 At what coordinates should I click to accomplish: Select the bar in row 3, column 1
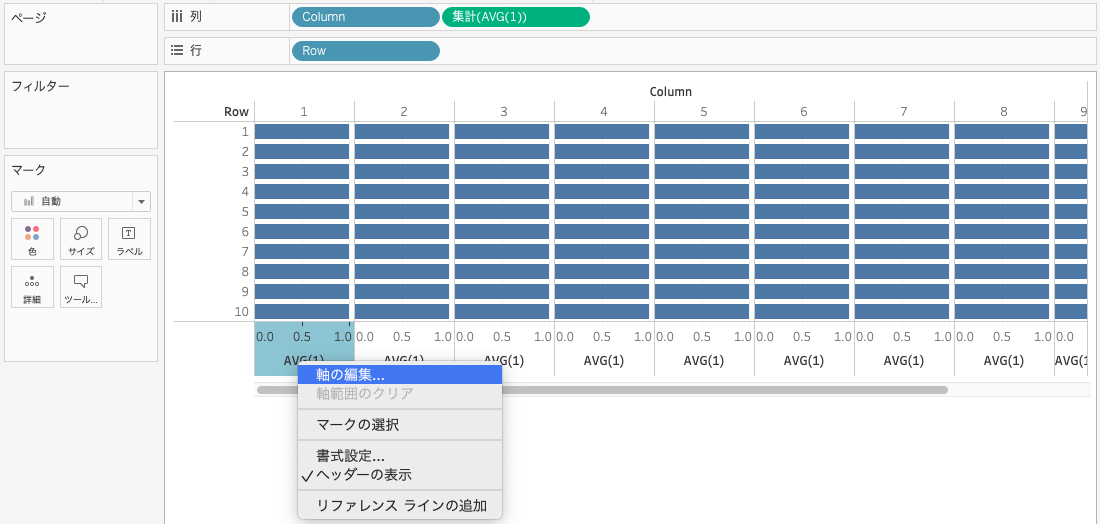[302, 172]
